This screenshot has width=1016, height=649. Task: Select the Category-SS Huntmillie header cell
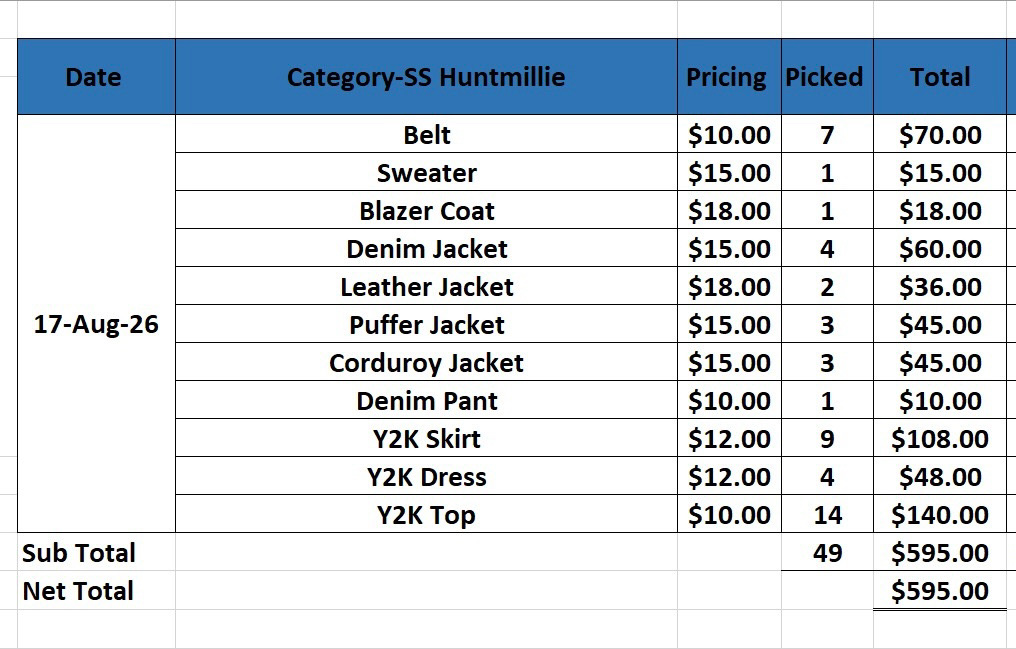tap(426, 76)
